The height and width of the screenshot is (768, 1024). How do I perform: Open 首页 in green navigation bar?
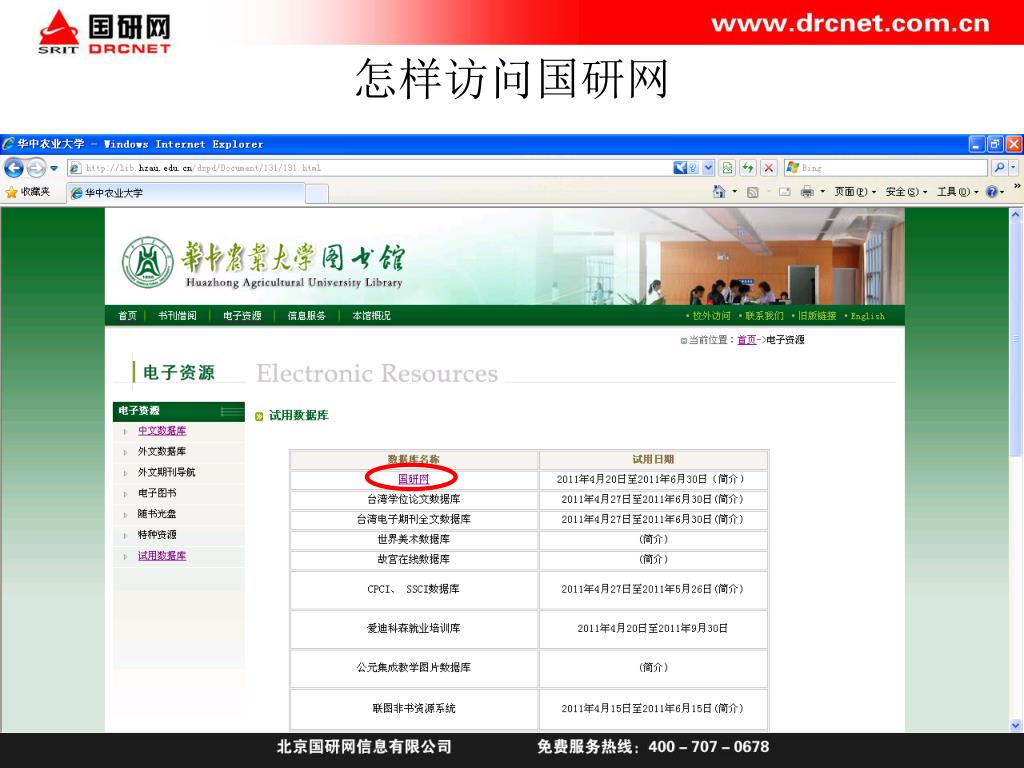pyautogui.click(x=127, y=316)
